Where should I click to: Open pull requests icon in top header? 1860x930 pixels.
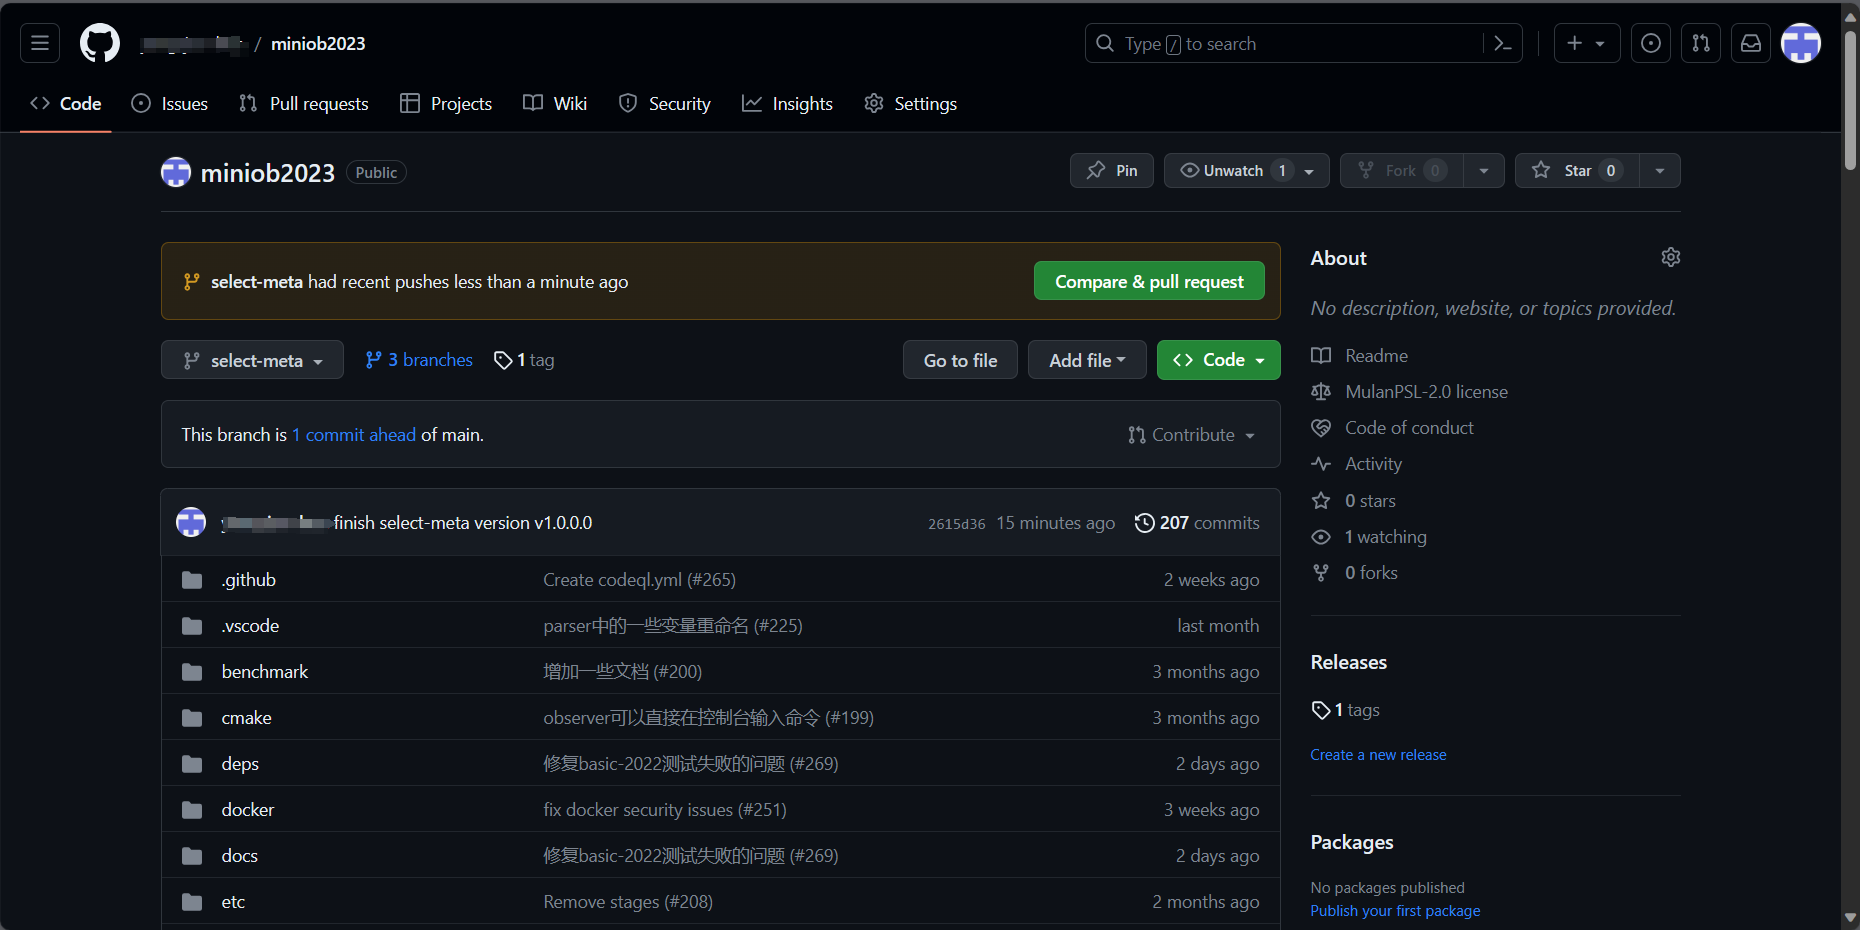point(1701,43)
